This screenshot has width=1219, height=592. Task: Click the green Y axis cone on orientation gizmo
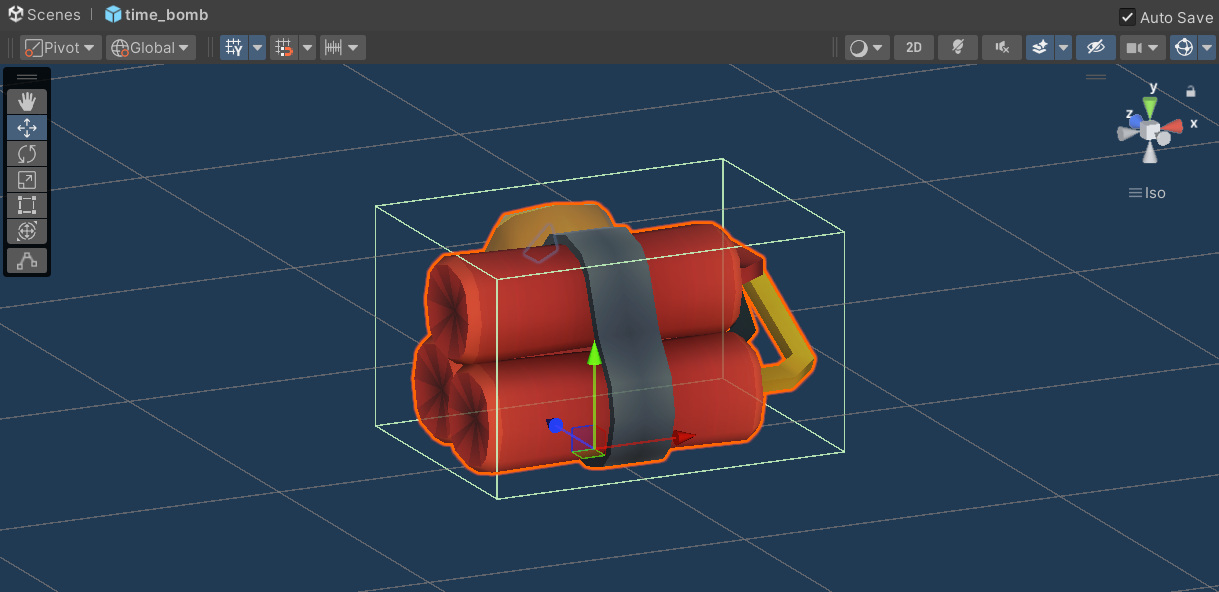pyautogui.click(x=1151, y=106)
